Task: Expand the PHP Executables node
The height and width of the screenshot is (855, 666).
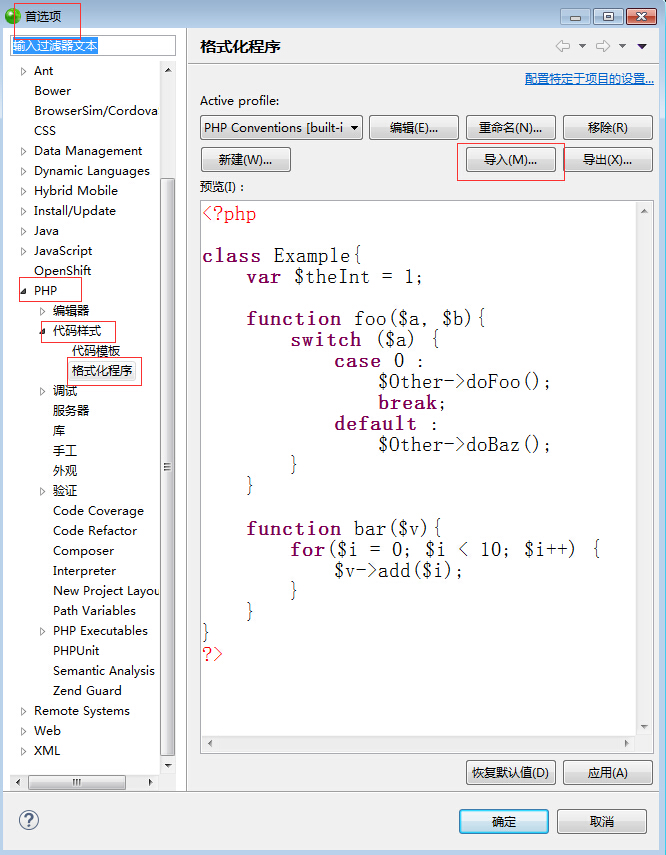Action: (x=43, y=631)
